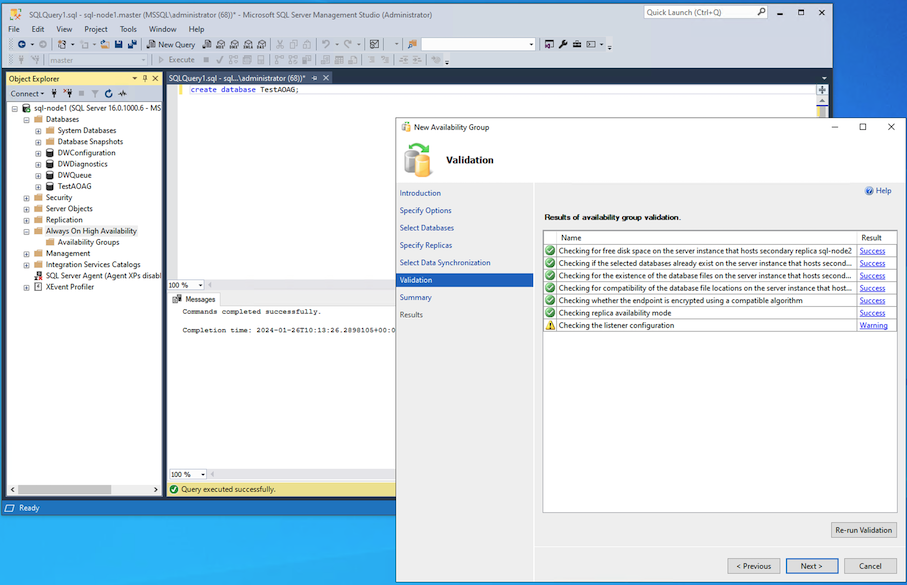Click the Next button in wizard
907x585 pixels.
[x=812, y=566]
